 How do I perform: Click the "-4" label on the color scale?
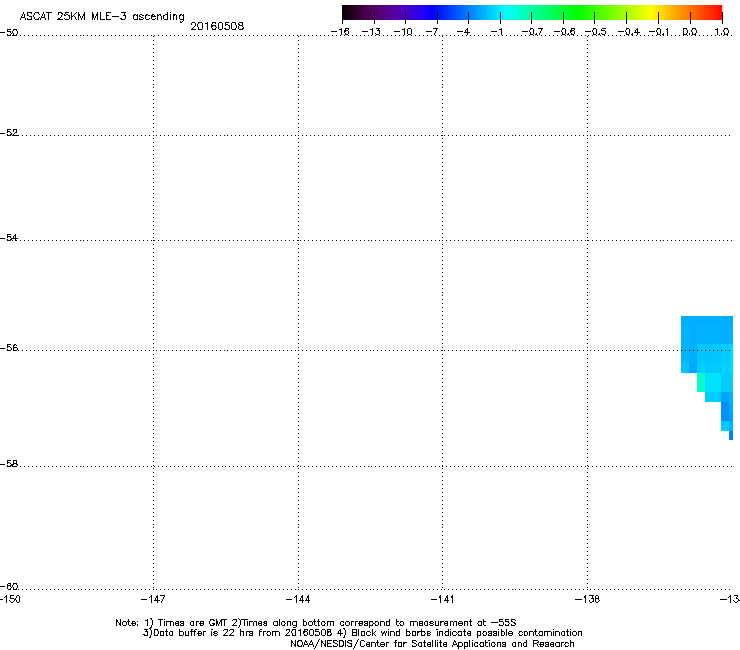click(463, 32)
